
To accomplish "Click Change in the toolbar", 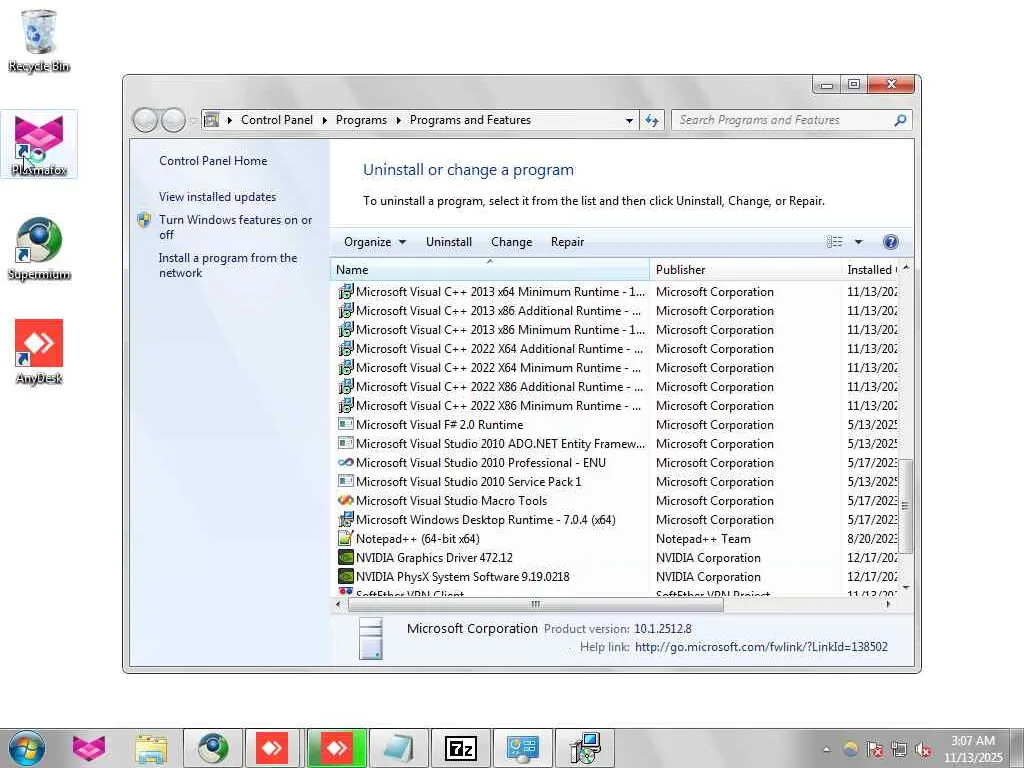I will coord(511,242).
